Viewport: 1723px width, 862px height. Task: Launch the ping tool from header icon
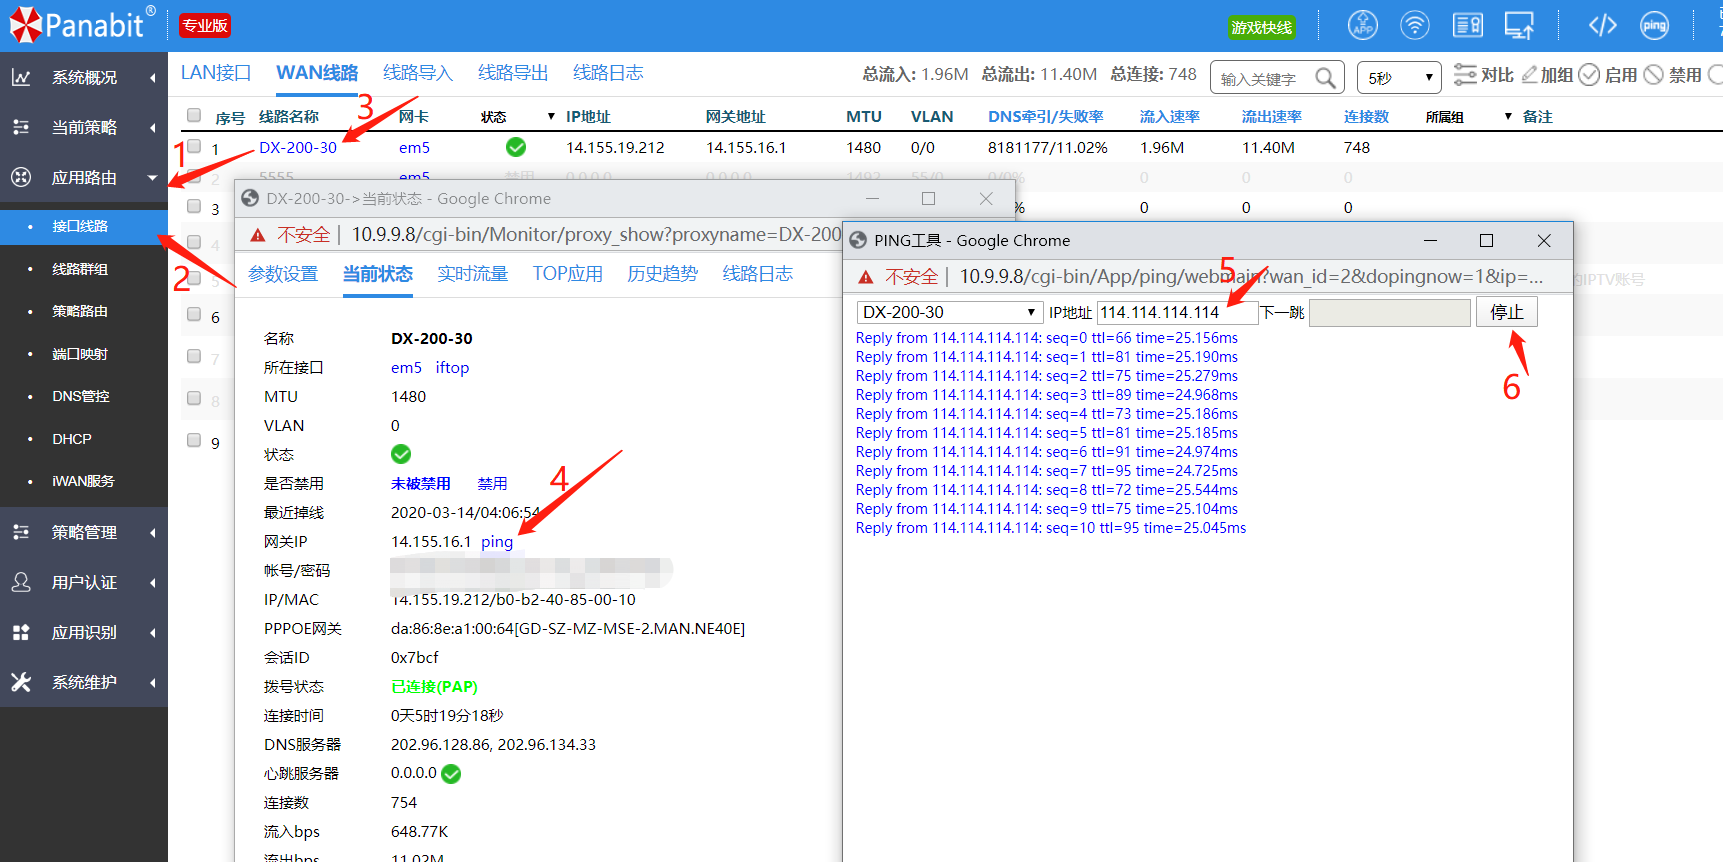(1654, 25)
